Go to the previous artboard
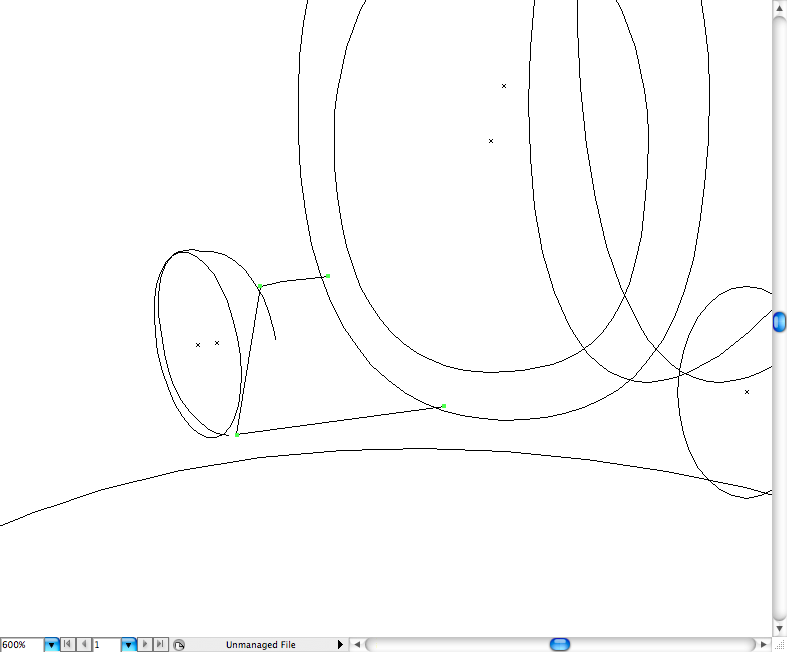The height and width of the screenshot is (652, 787). tap(84, 645)
